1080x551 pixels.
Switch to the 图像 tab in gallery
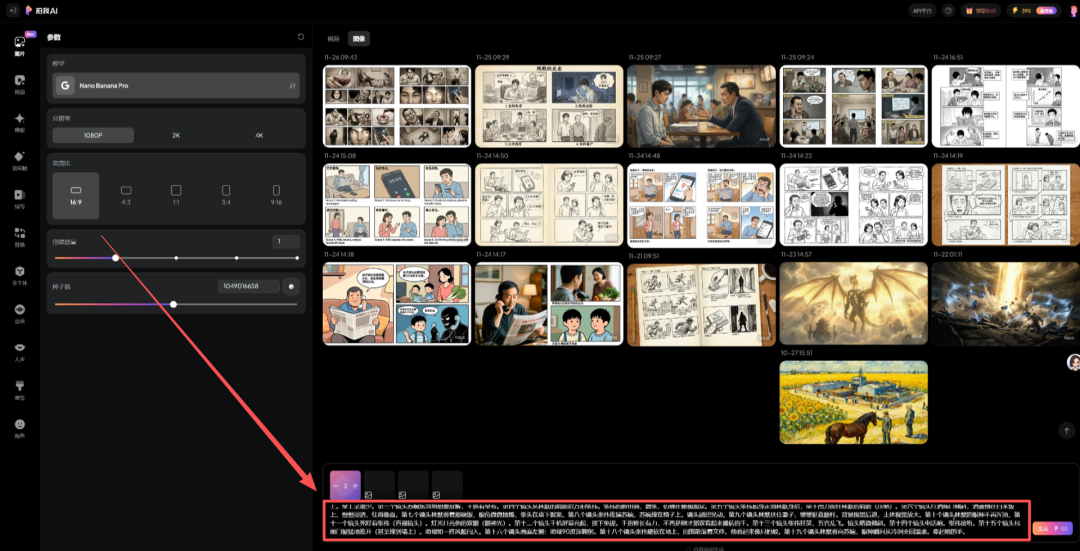point(358,38)
